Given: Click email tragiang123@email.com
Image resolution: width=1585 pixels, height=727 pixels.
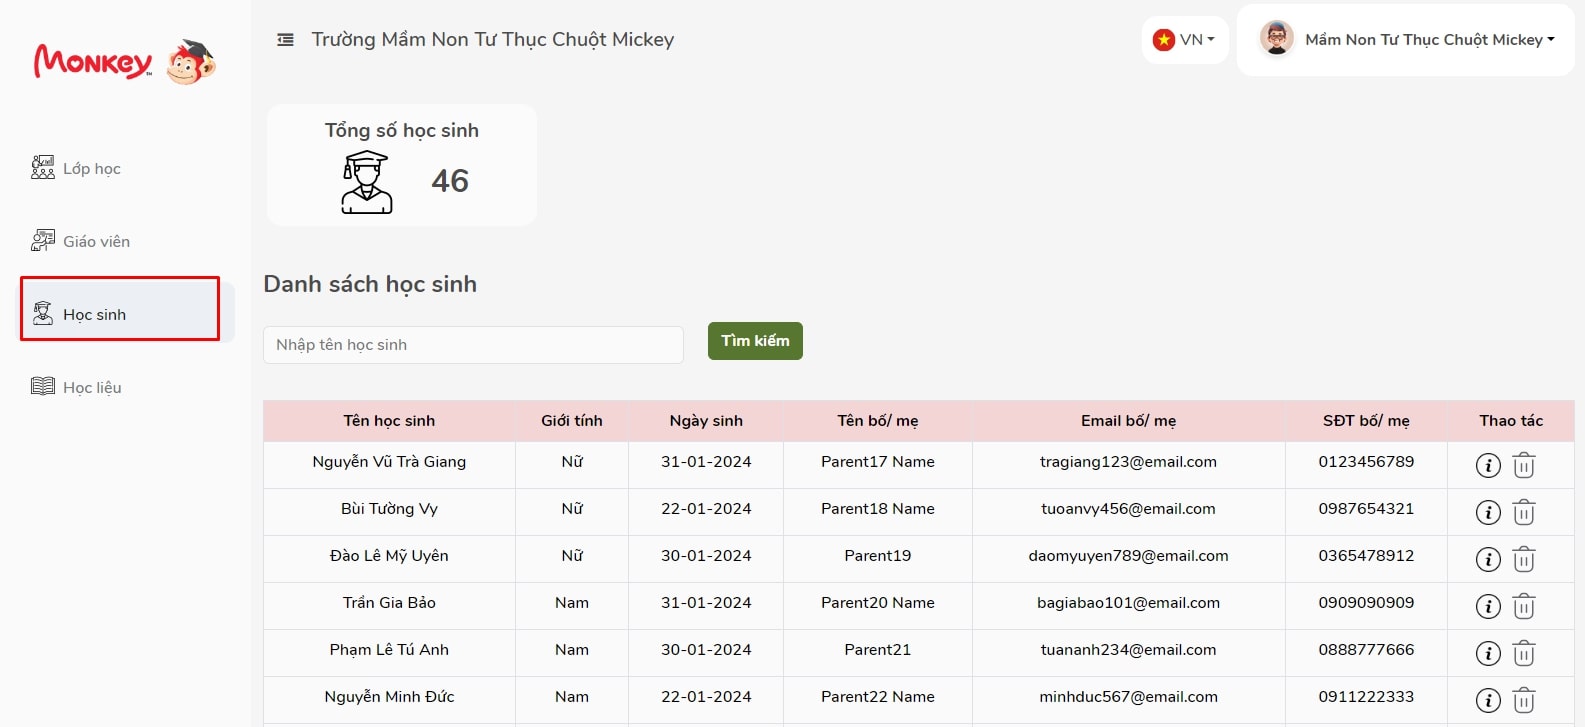Looking at the screenshot, I should [1128, 462].
